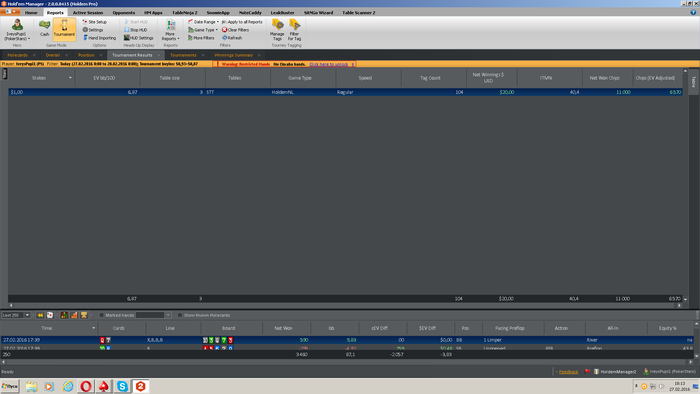The image size is (700, 394).
Task: Open the hero player selector icon
Action: pos(17,29)
